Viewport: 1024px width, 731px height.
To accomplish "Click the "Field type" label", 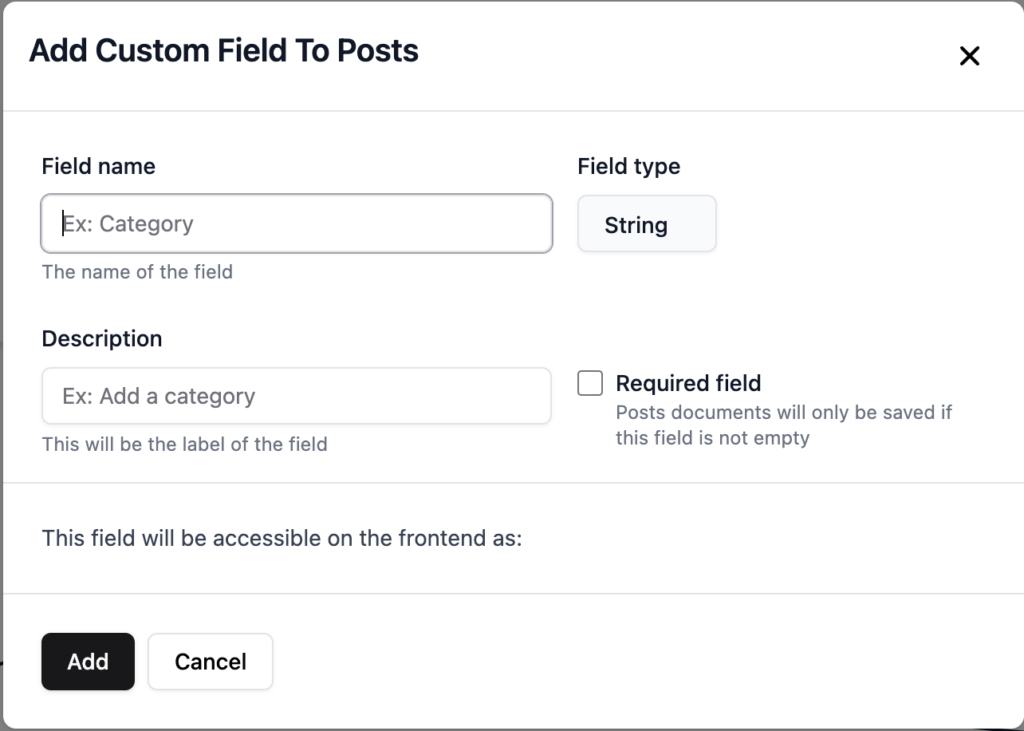I will [628, 166].
